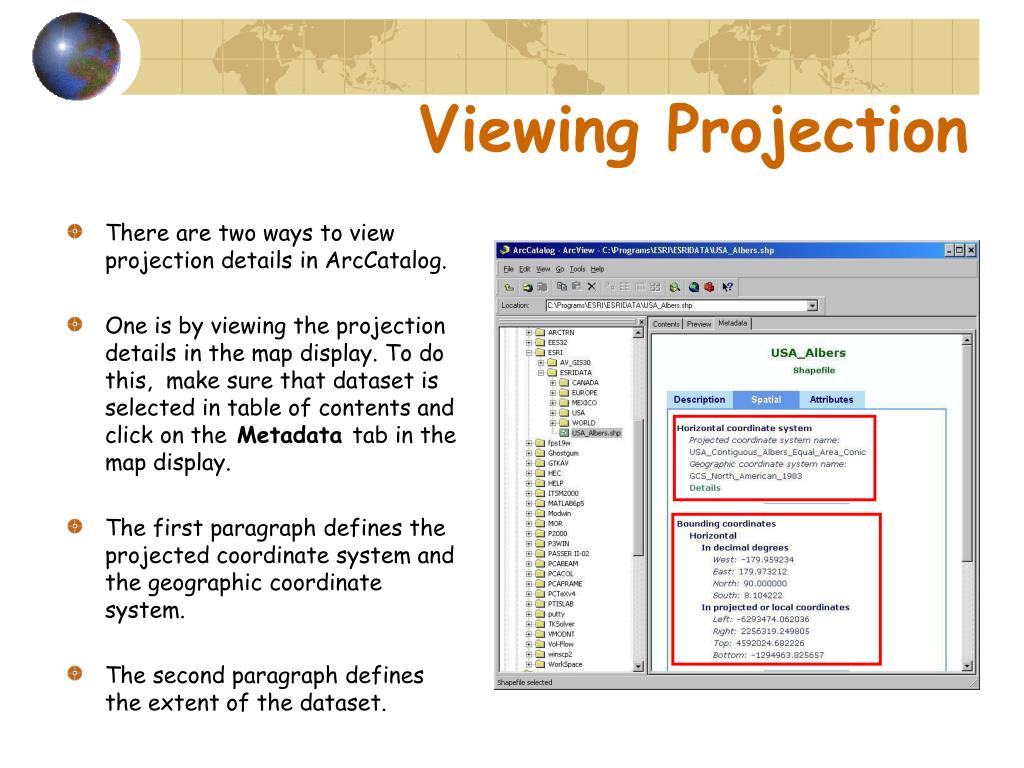Screen dimensions: 1024x768
Task: Open the Attributes metadata tab
Action: 831,400
